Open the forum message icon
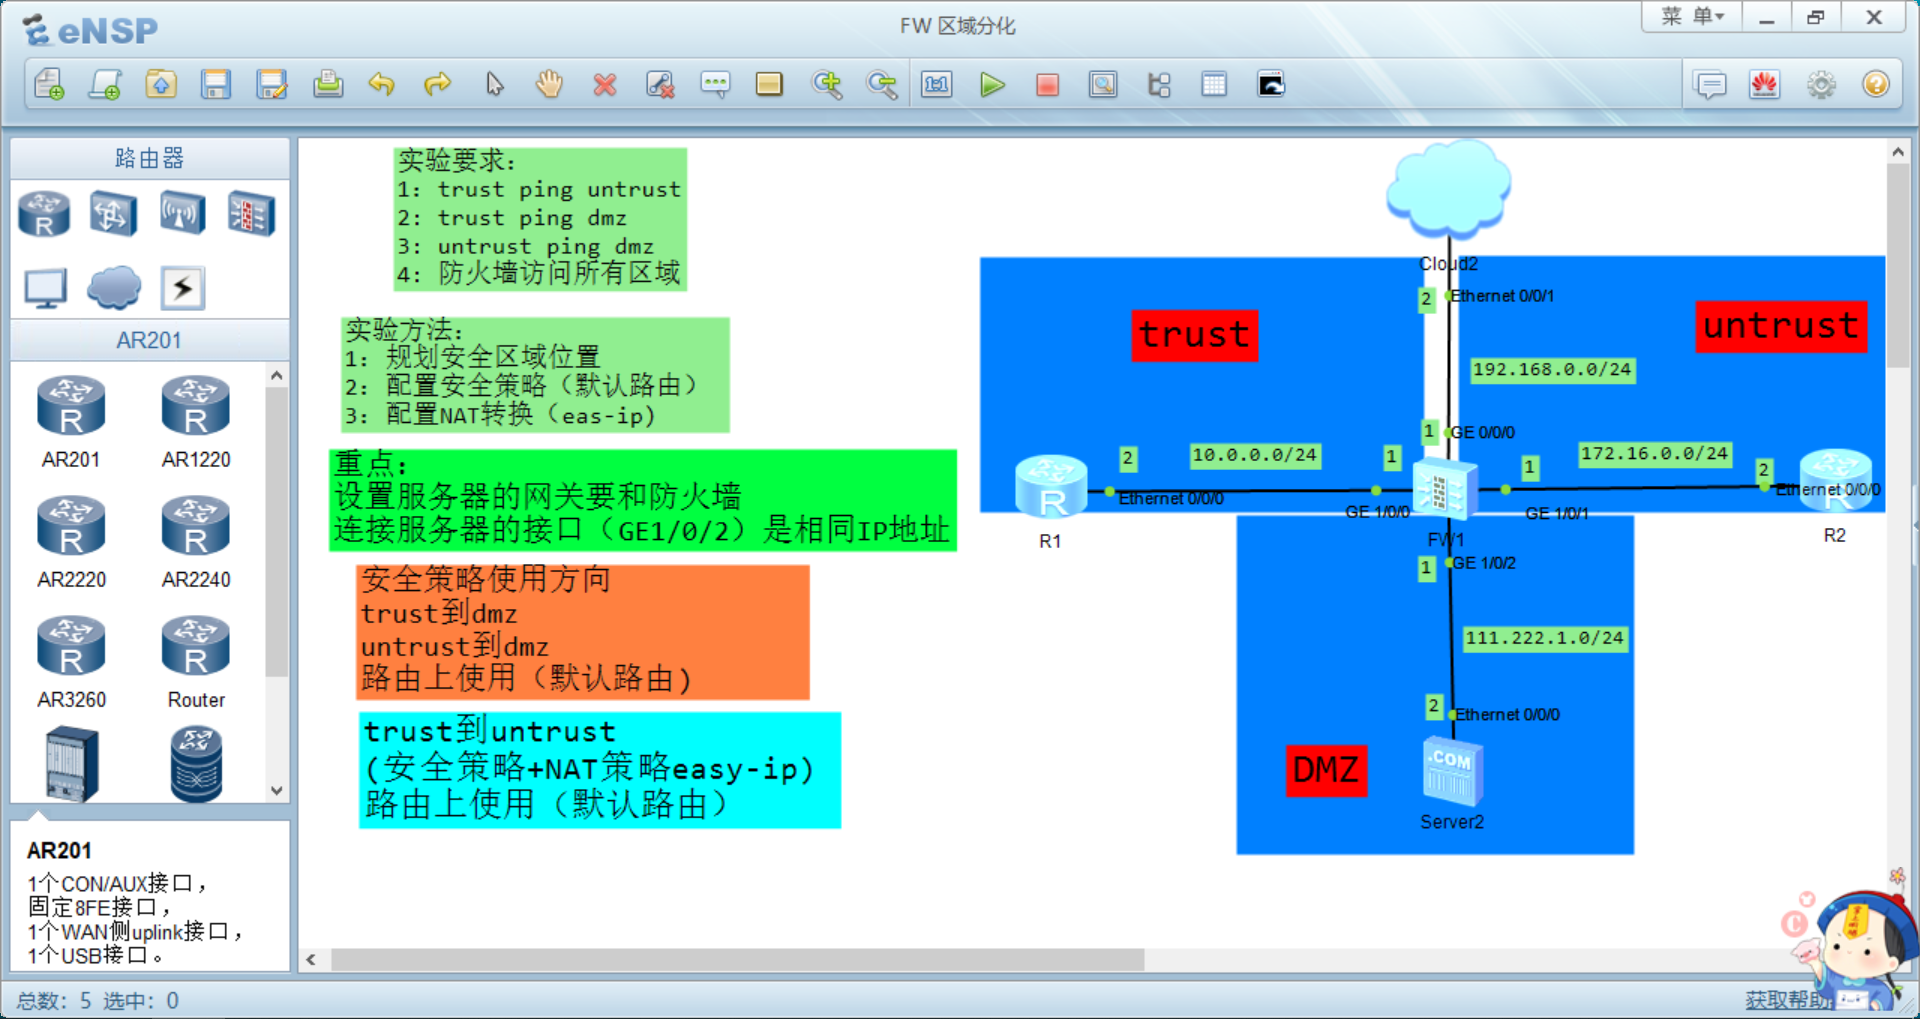This screenshot has width=1920, height=1019. [1711, 85]
